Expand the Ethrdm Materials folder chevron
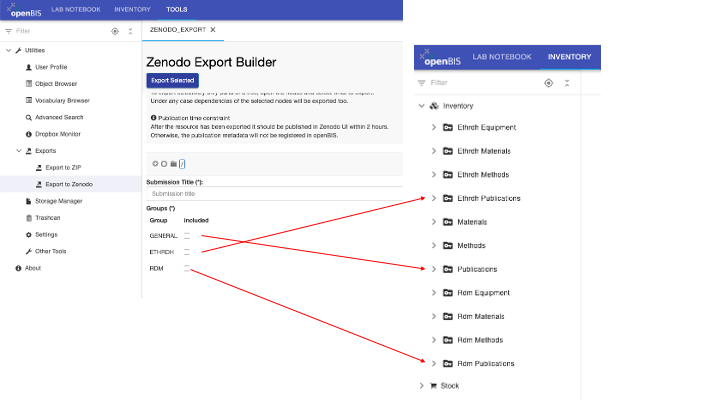 coord(434,151)
